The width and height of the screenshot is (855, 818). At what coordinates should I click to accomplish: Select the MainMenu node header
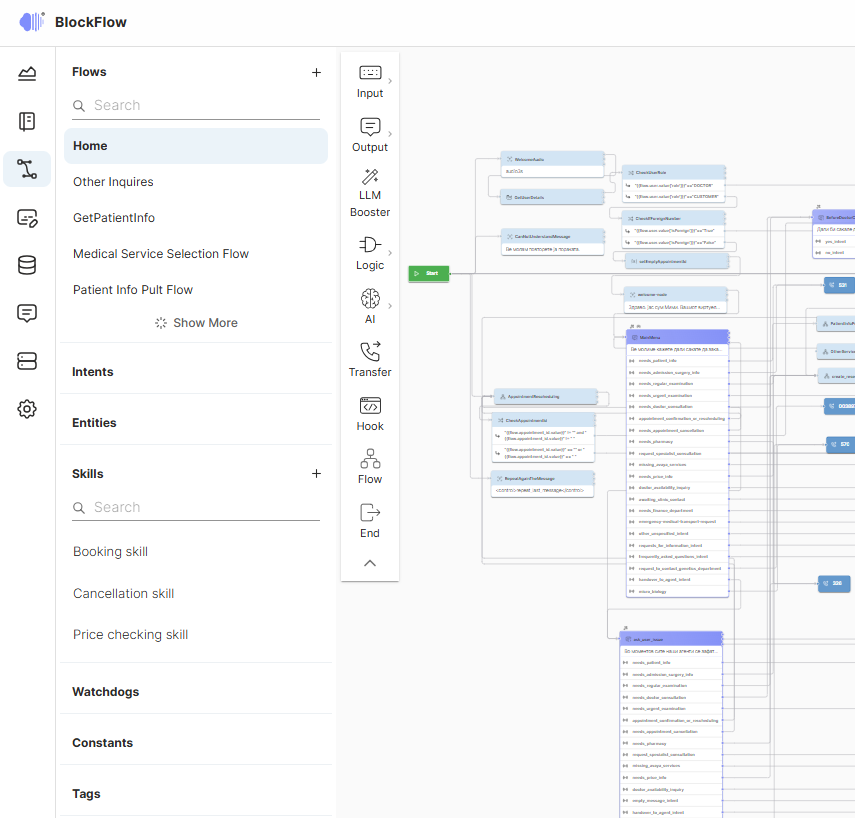click(x=677, y=338)
